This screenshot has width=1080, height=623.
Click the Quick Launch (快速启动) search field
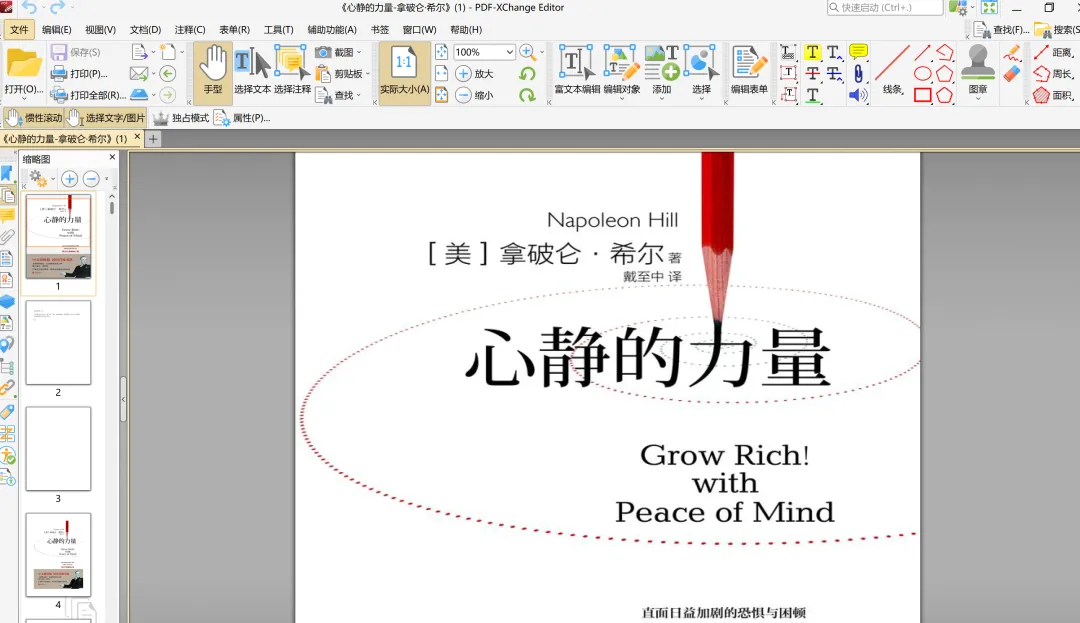coord(885,8)
